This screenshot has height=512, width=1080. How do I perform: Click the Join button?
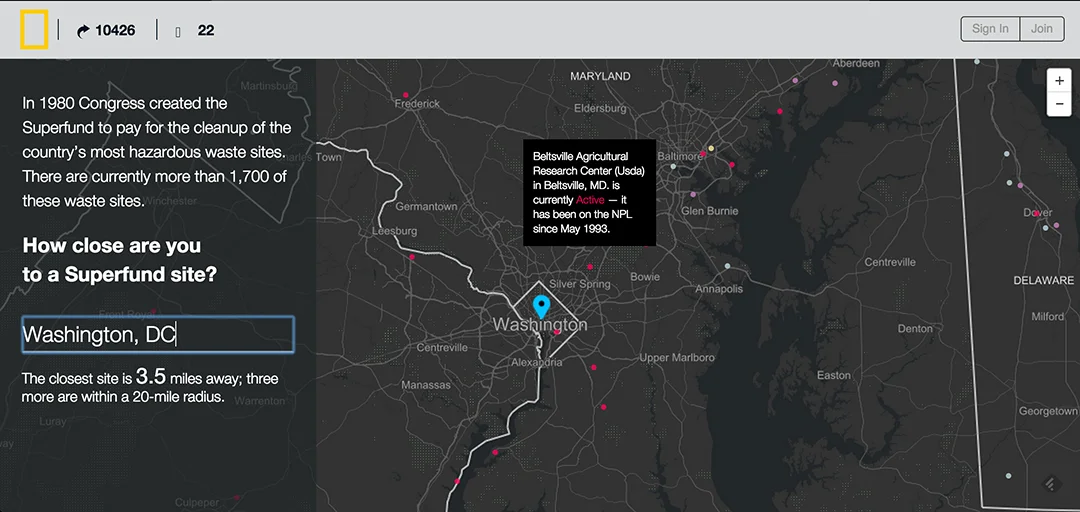pos(1041,29)
